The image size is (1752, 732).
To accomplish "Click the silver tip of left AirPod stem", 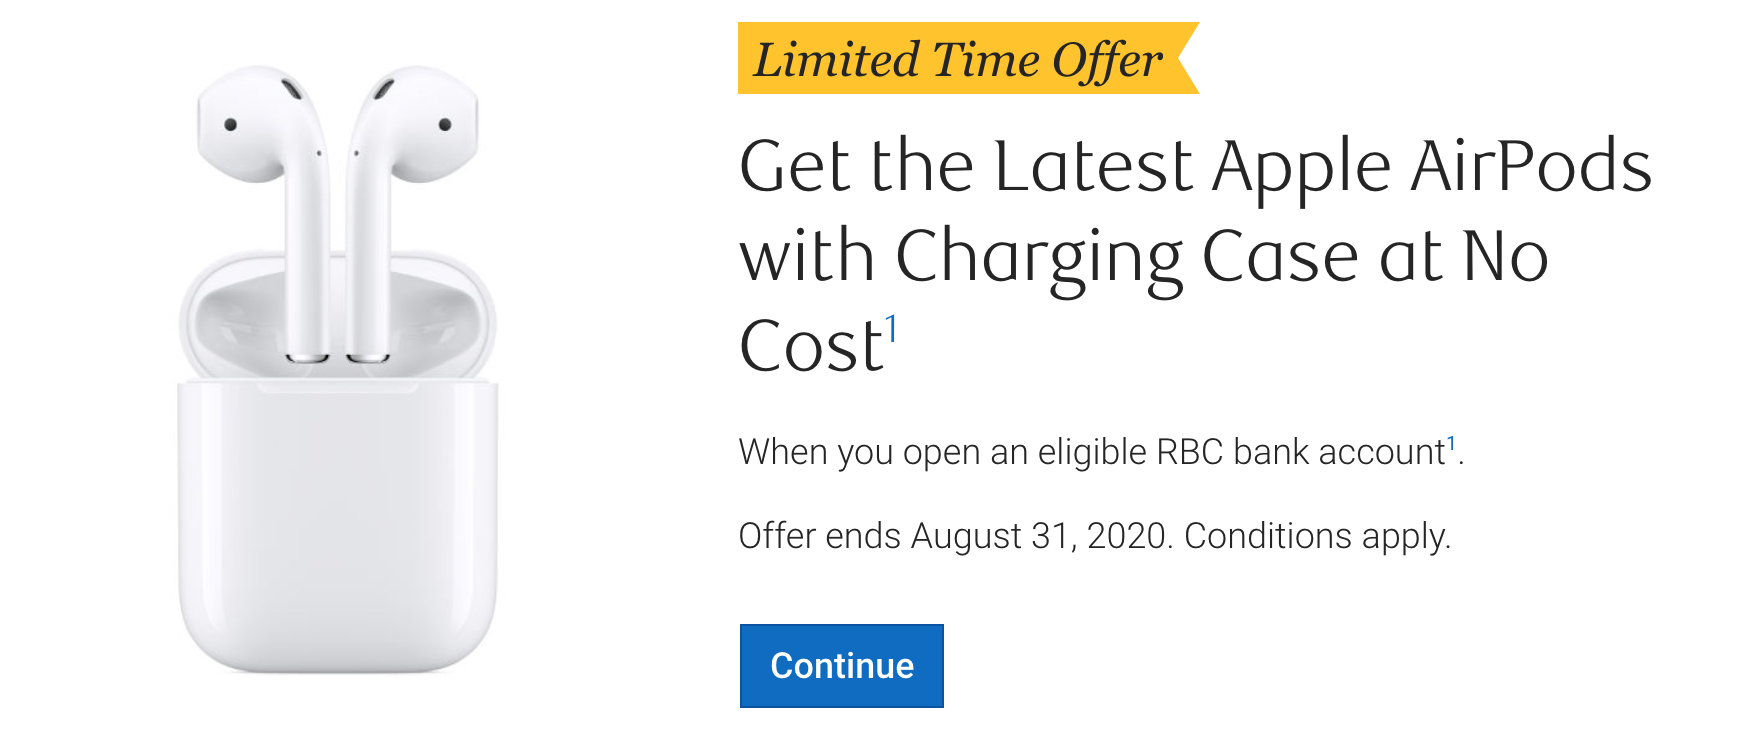I will 307,357.
